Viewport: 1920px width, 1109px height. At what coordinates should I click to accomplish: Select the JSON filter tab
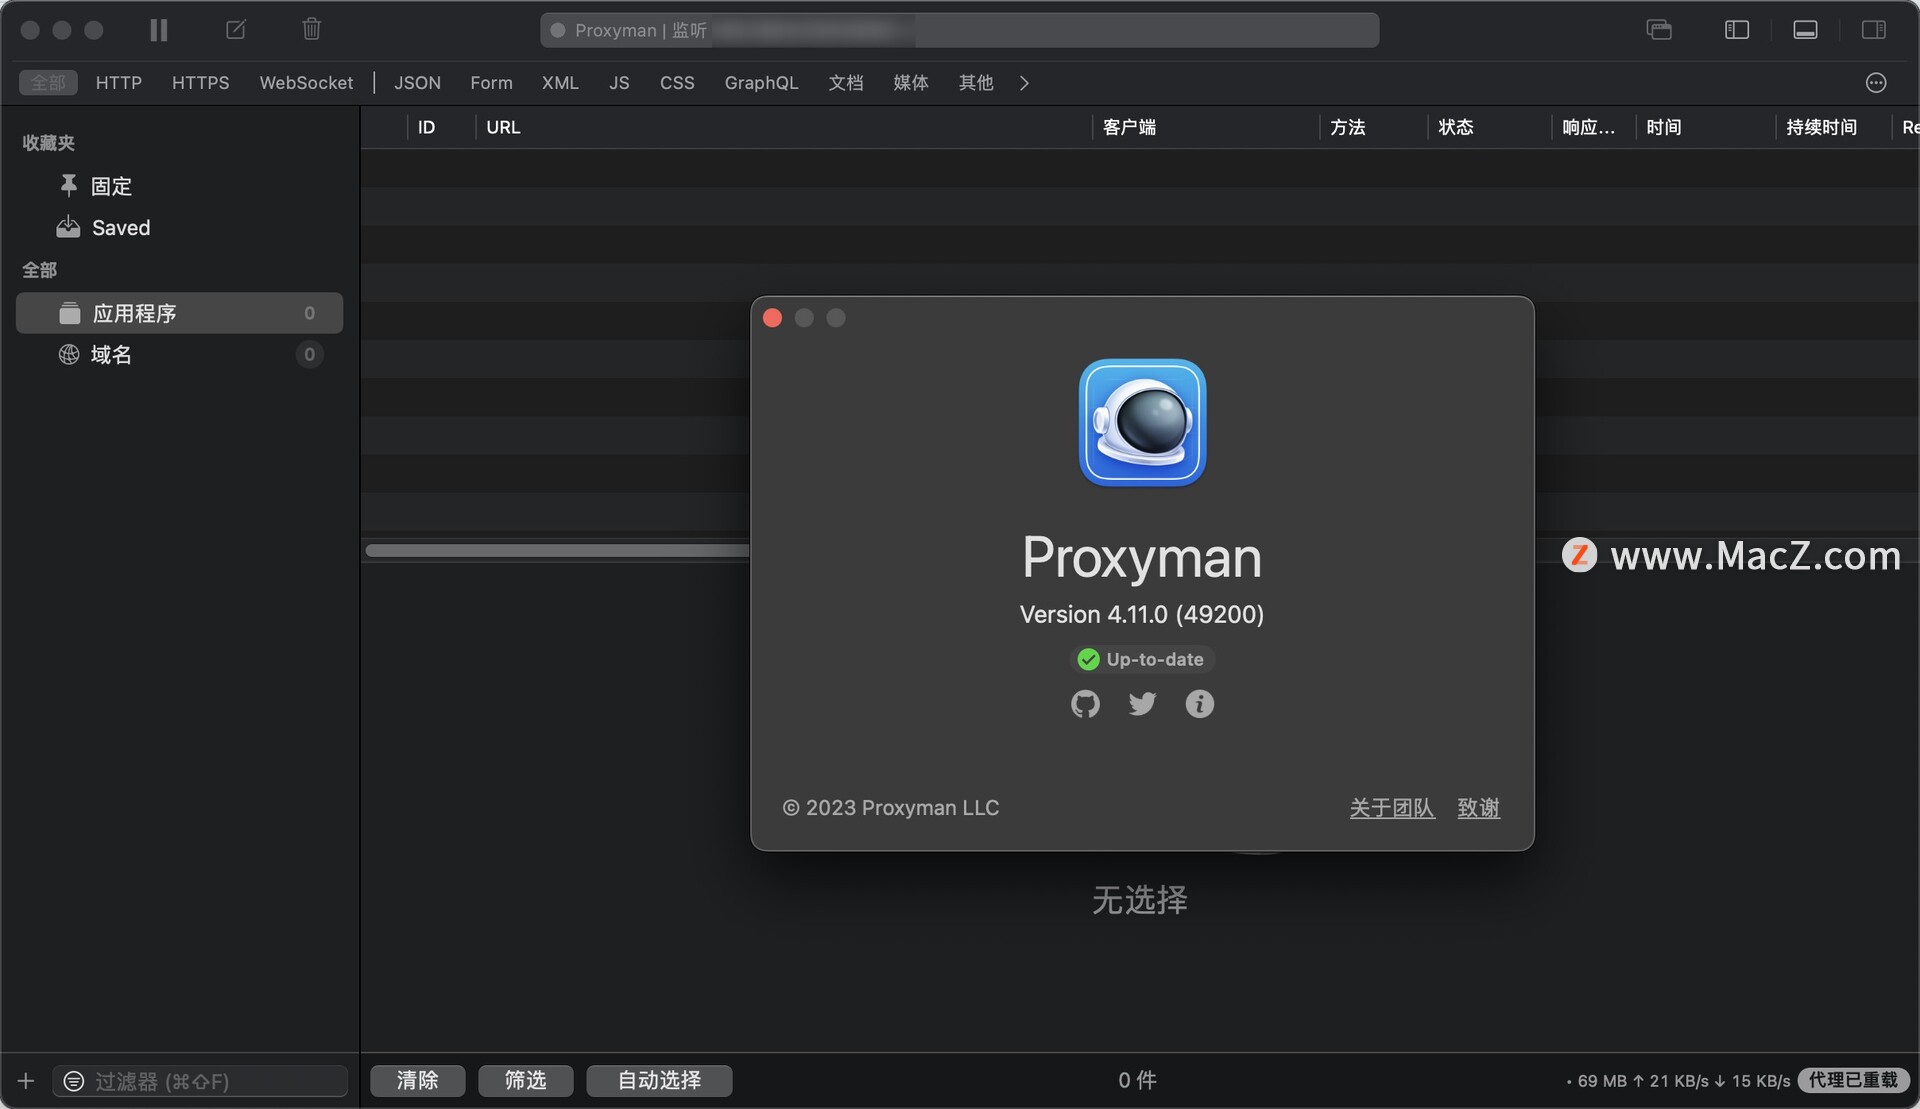417,82
